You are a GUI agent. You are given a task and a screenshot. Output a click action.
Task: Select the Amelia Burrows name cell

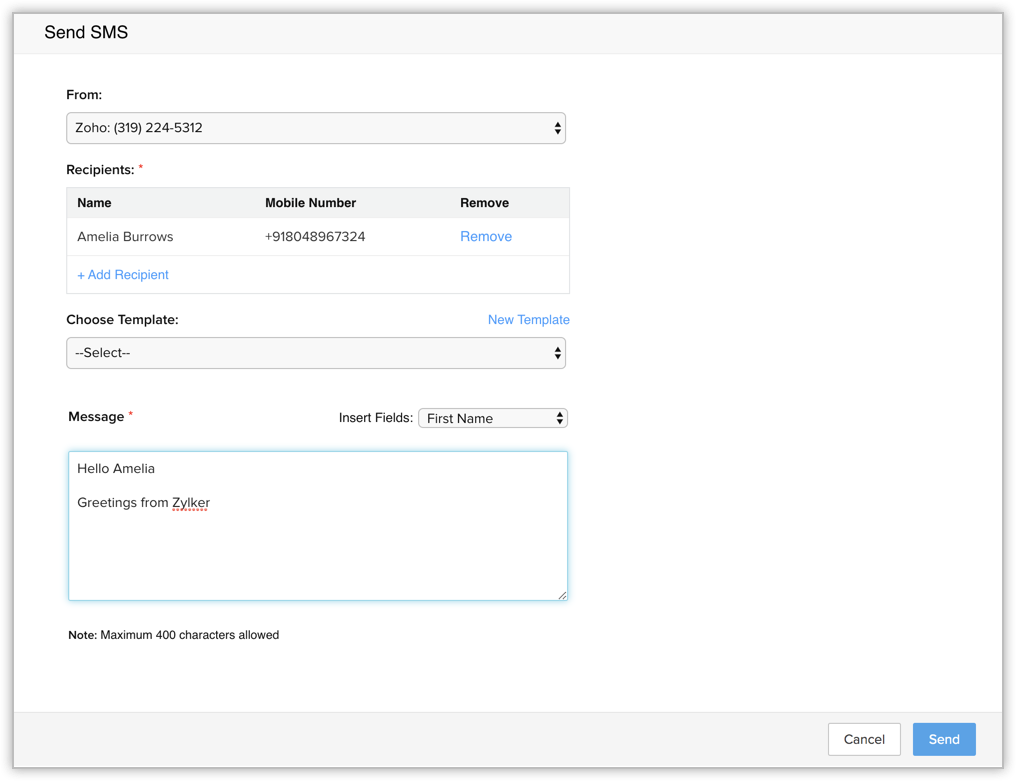[125, 237]
